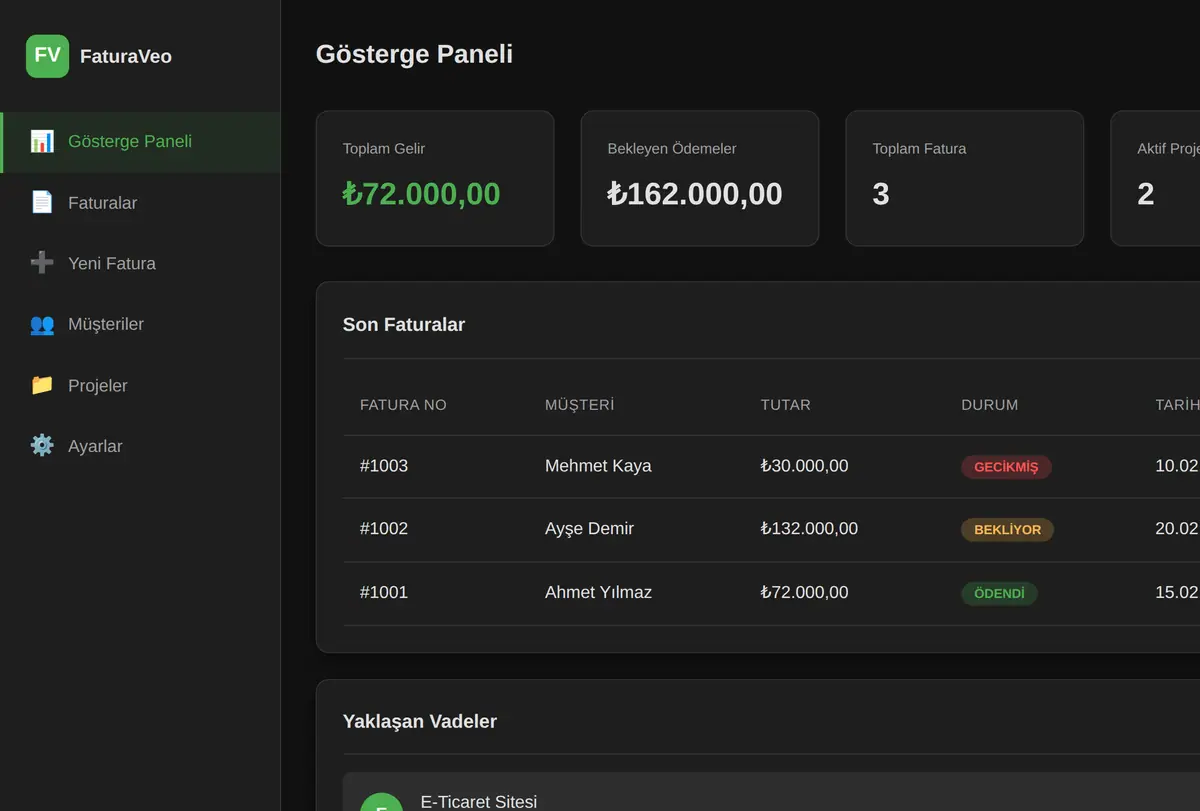Open Ayarlar from the sidebar
Screen dimensions: 1200x811
(140, 447)
